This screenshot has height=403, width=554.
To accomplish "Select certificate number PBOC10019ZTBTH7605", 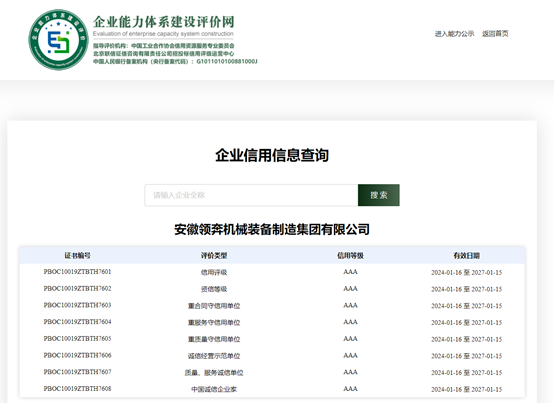I will [77, 338].
